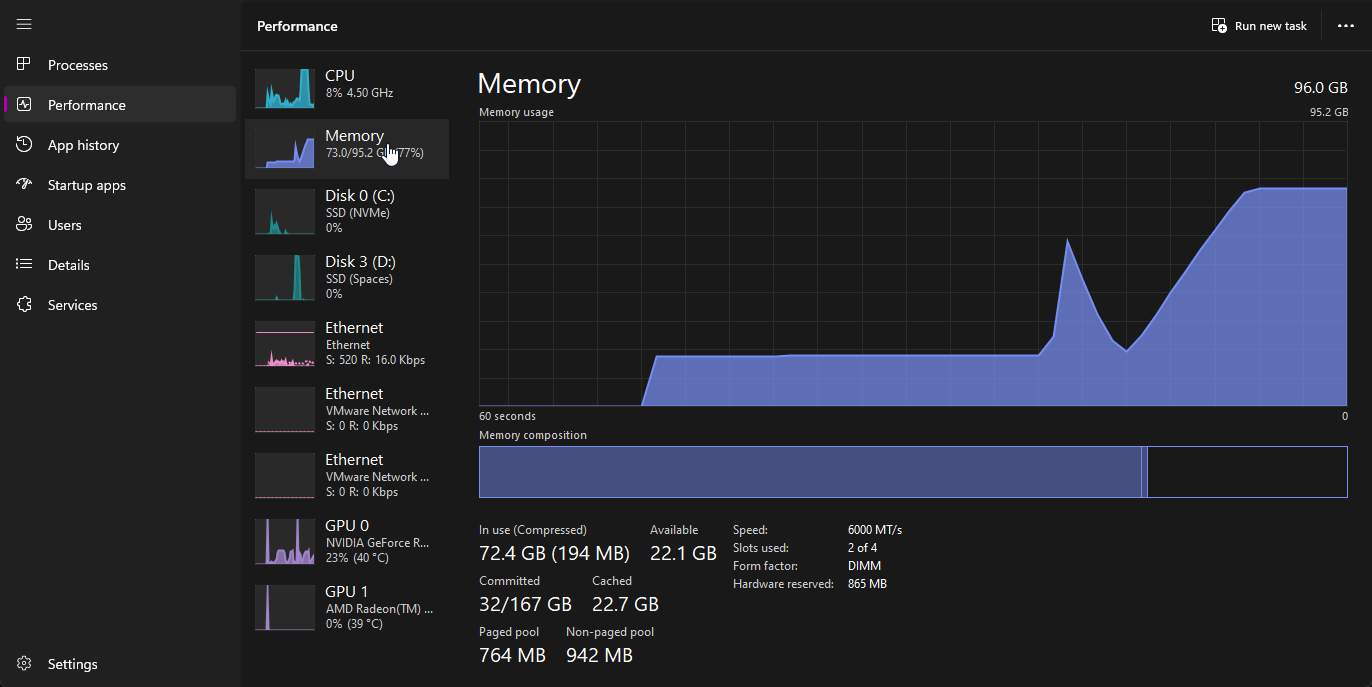
Task: Click the Performance page title
Action: point(297,26)
